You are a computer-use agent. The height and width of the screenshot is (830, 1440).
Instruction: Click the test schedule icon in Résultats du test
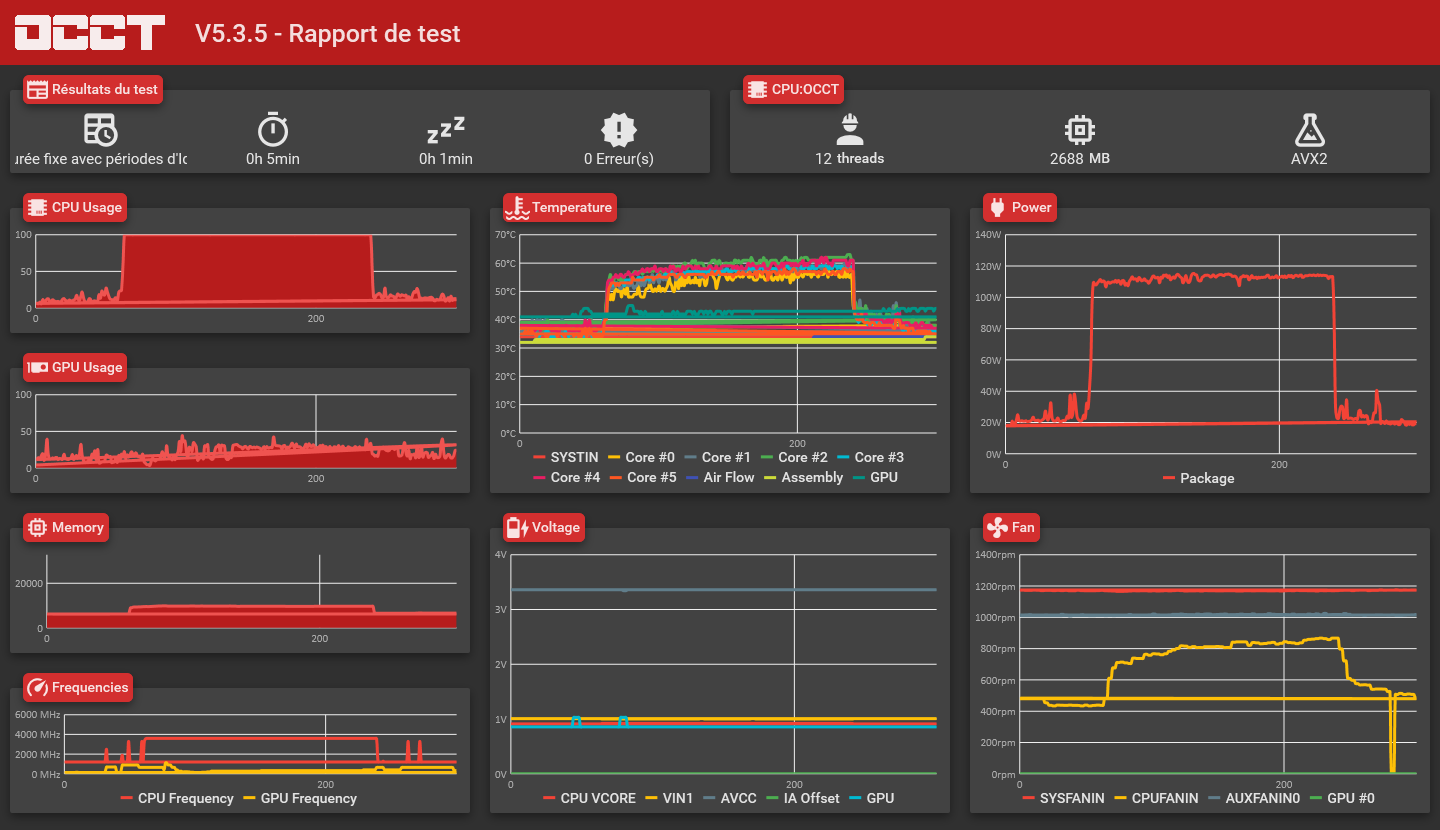click(x=100, y=130)
